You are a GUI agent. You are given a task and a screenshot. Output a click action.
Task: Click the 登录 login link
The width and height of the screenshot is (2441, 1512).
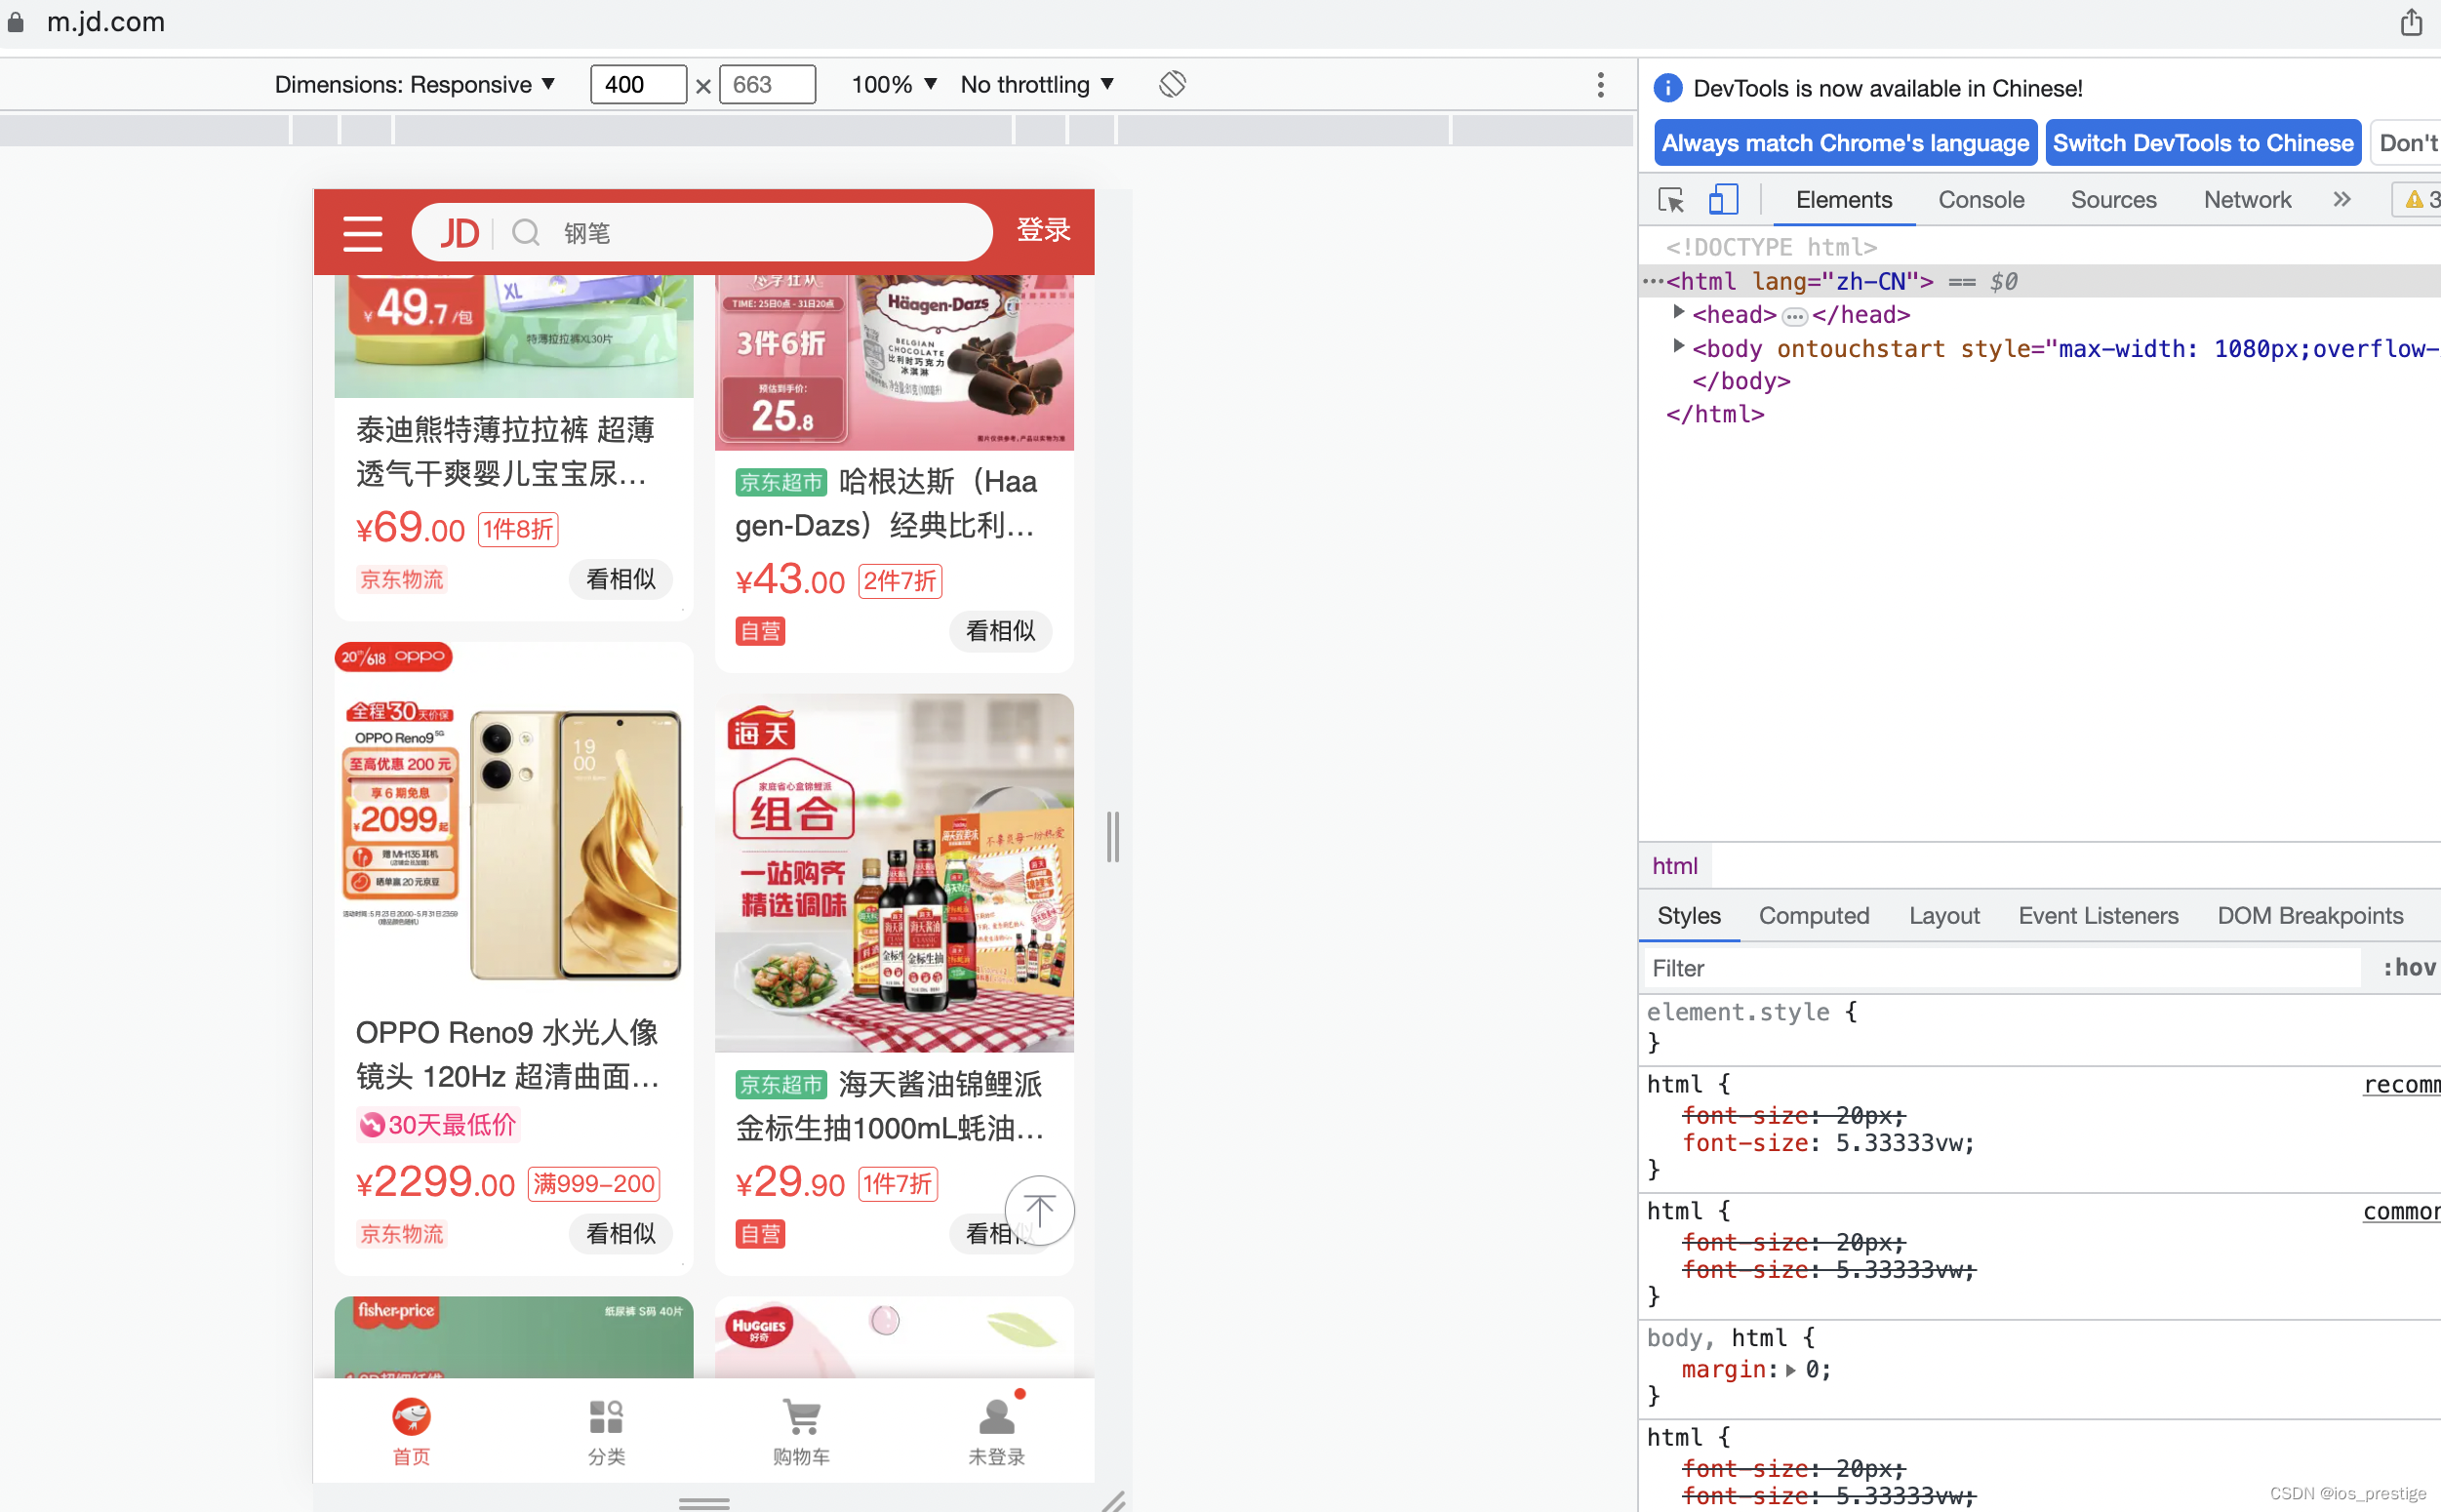1042,230
